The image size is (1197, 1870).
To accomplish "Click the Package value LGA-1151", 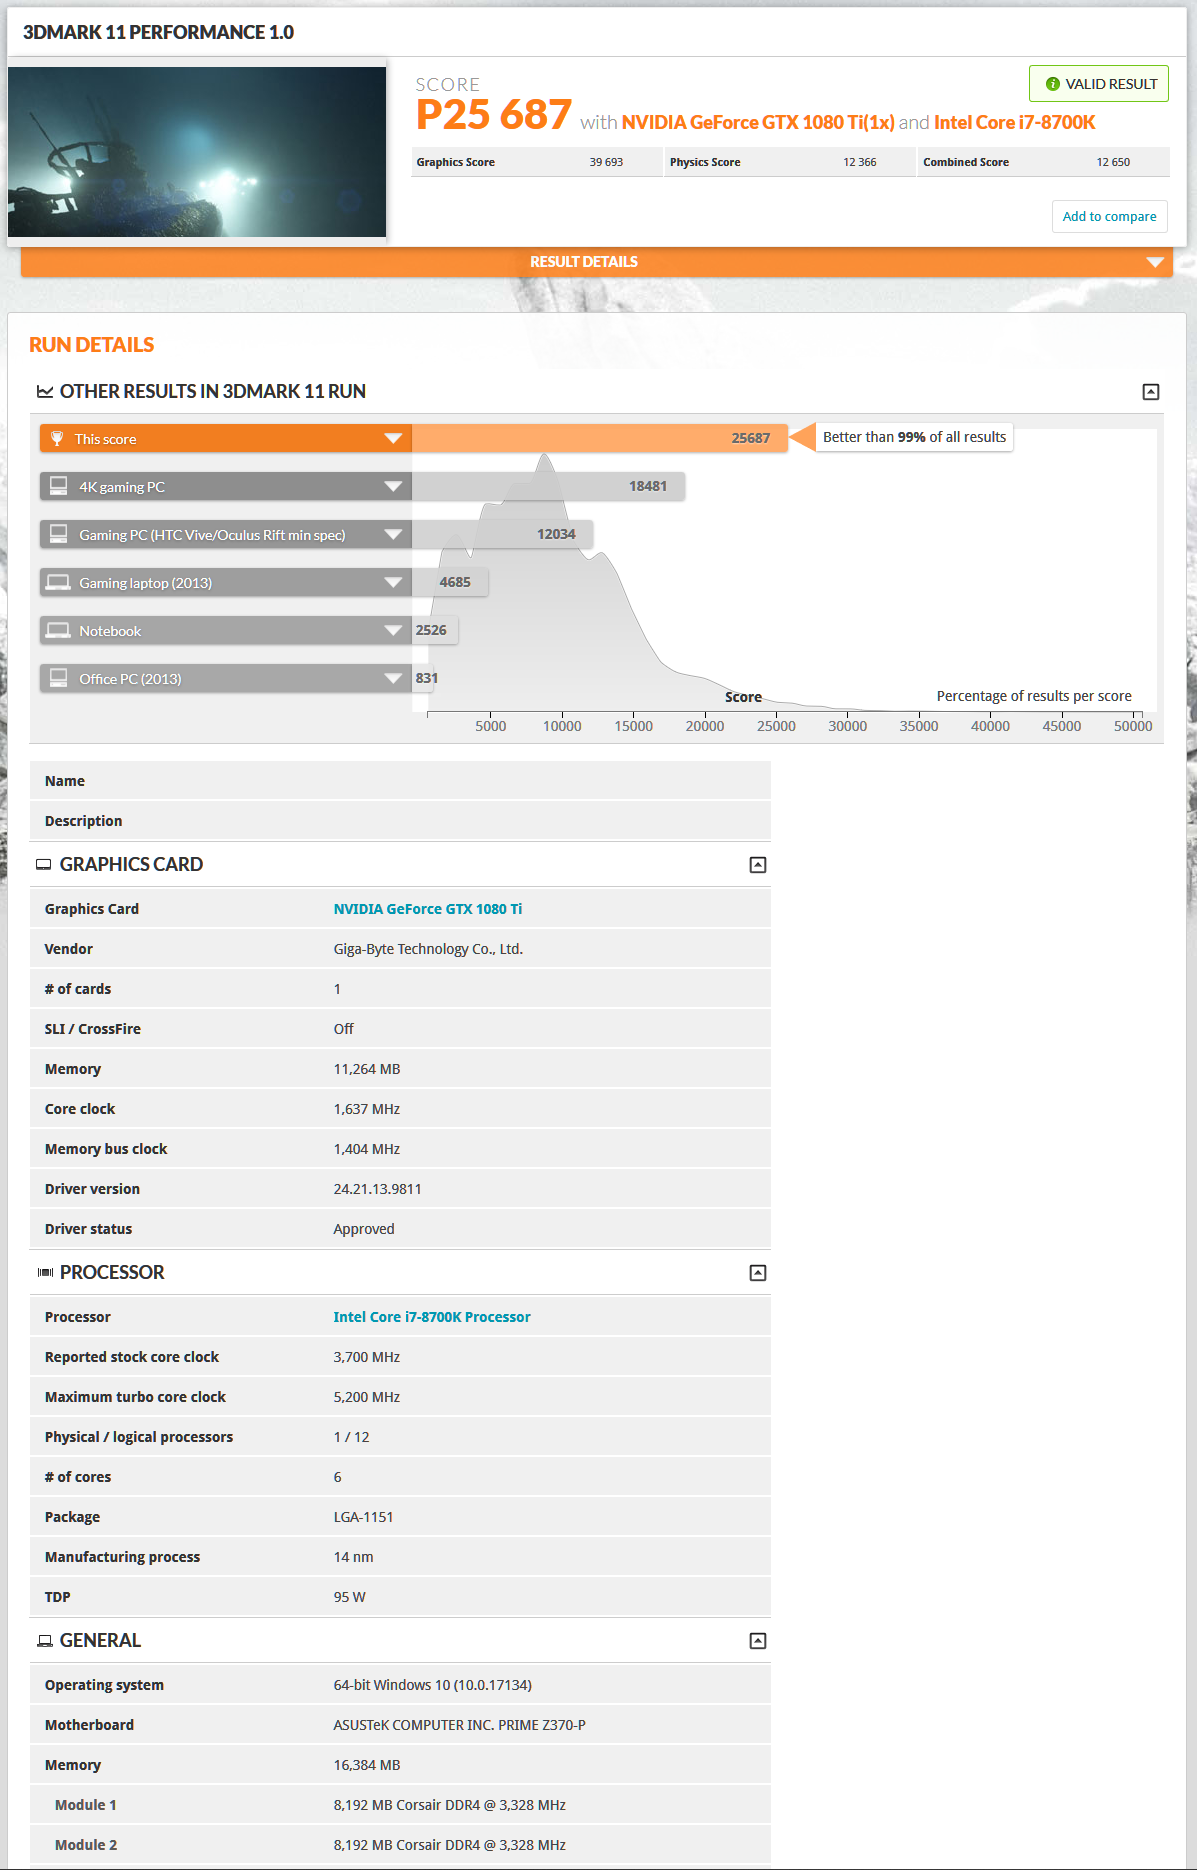I will tap(363, 1517).
